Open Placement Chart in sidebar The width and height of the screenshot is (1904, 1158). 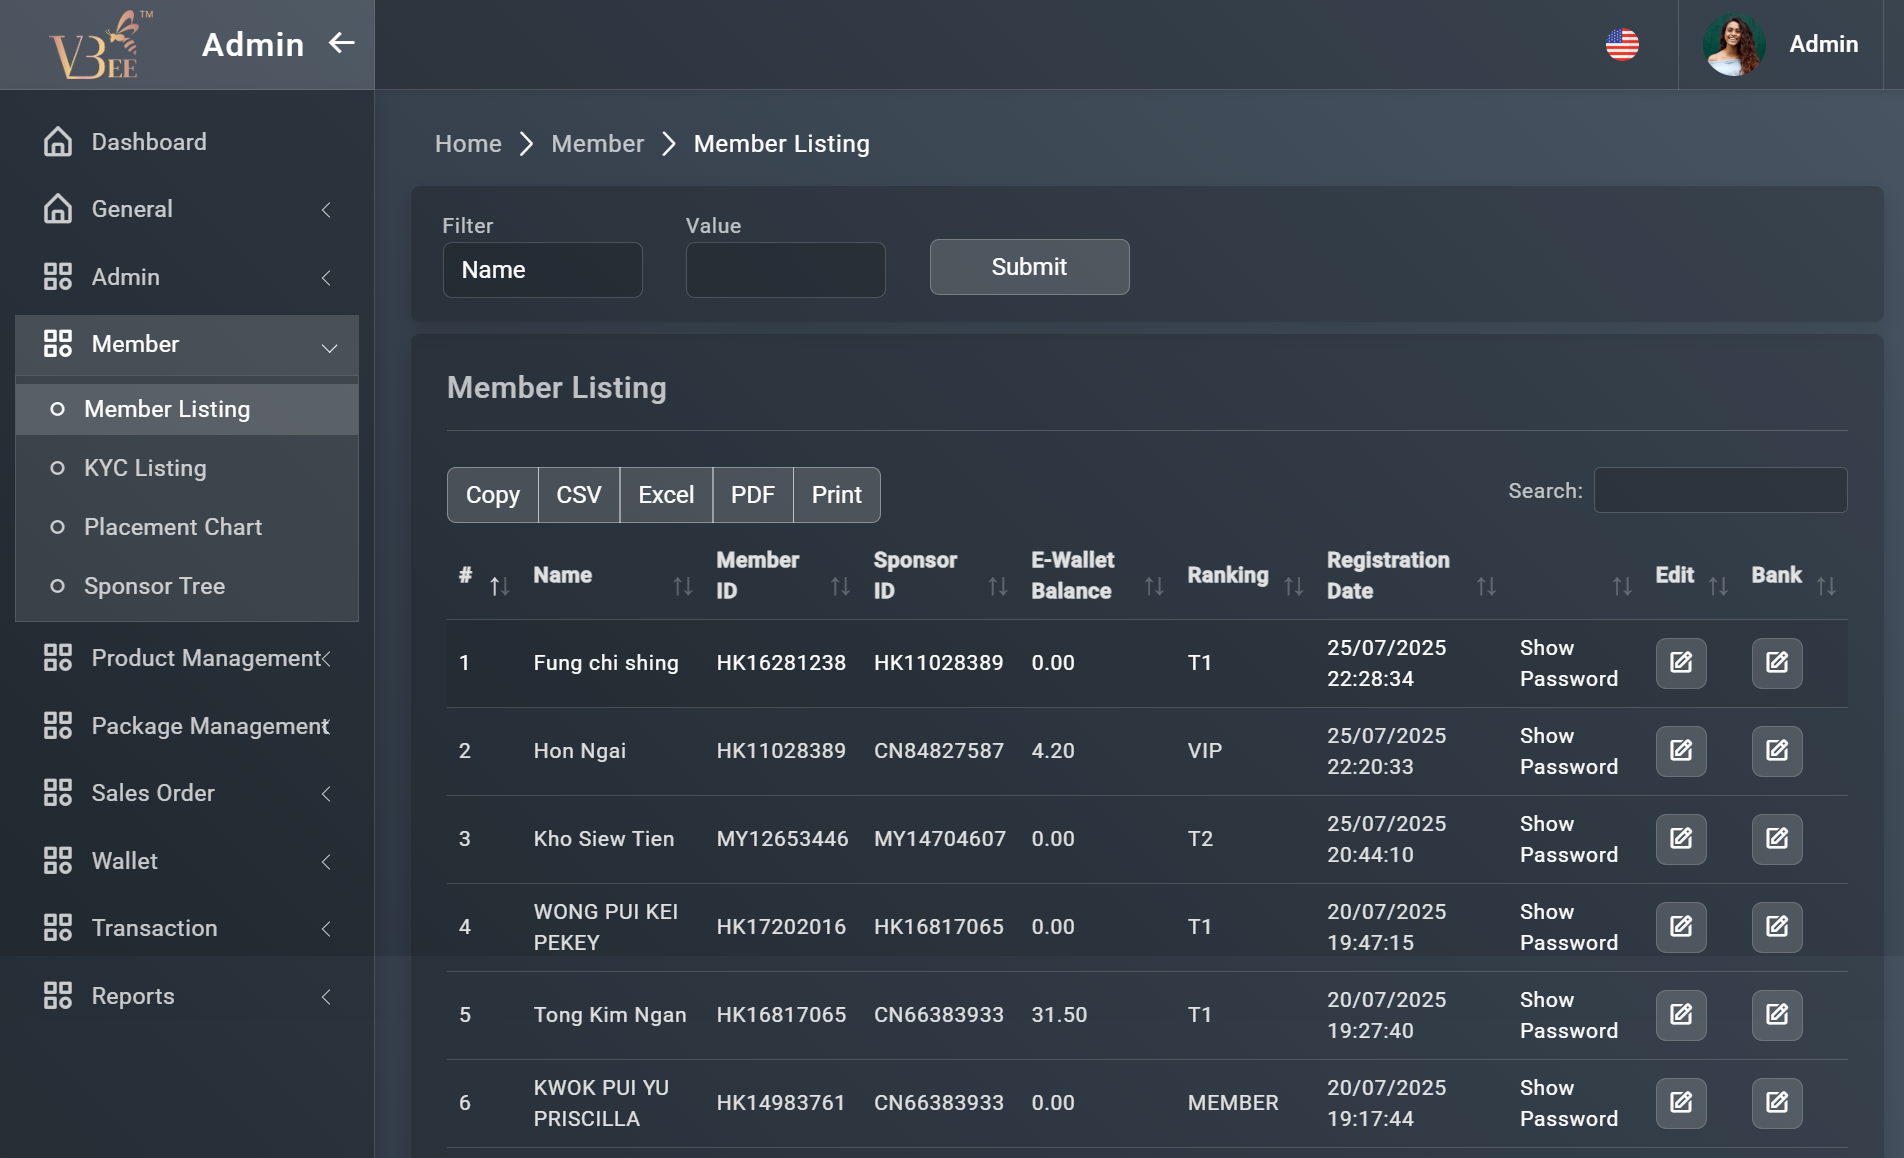[x=172, y=527]
